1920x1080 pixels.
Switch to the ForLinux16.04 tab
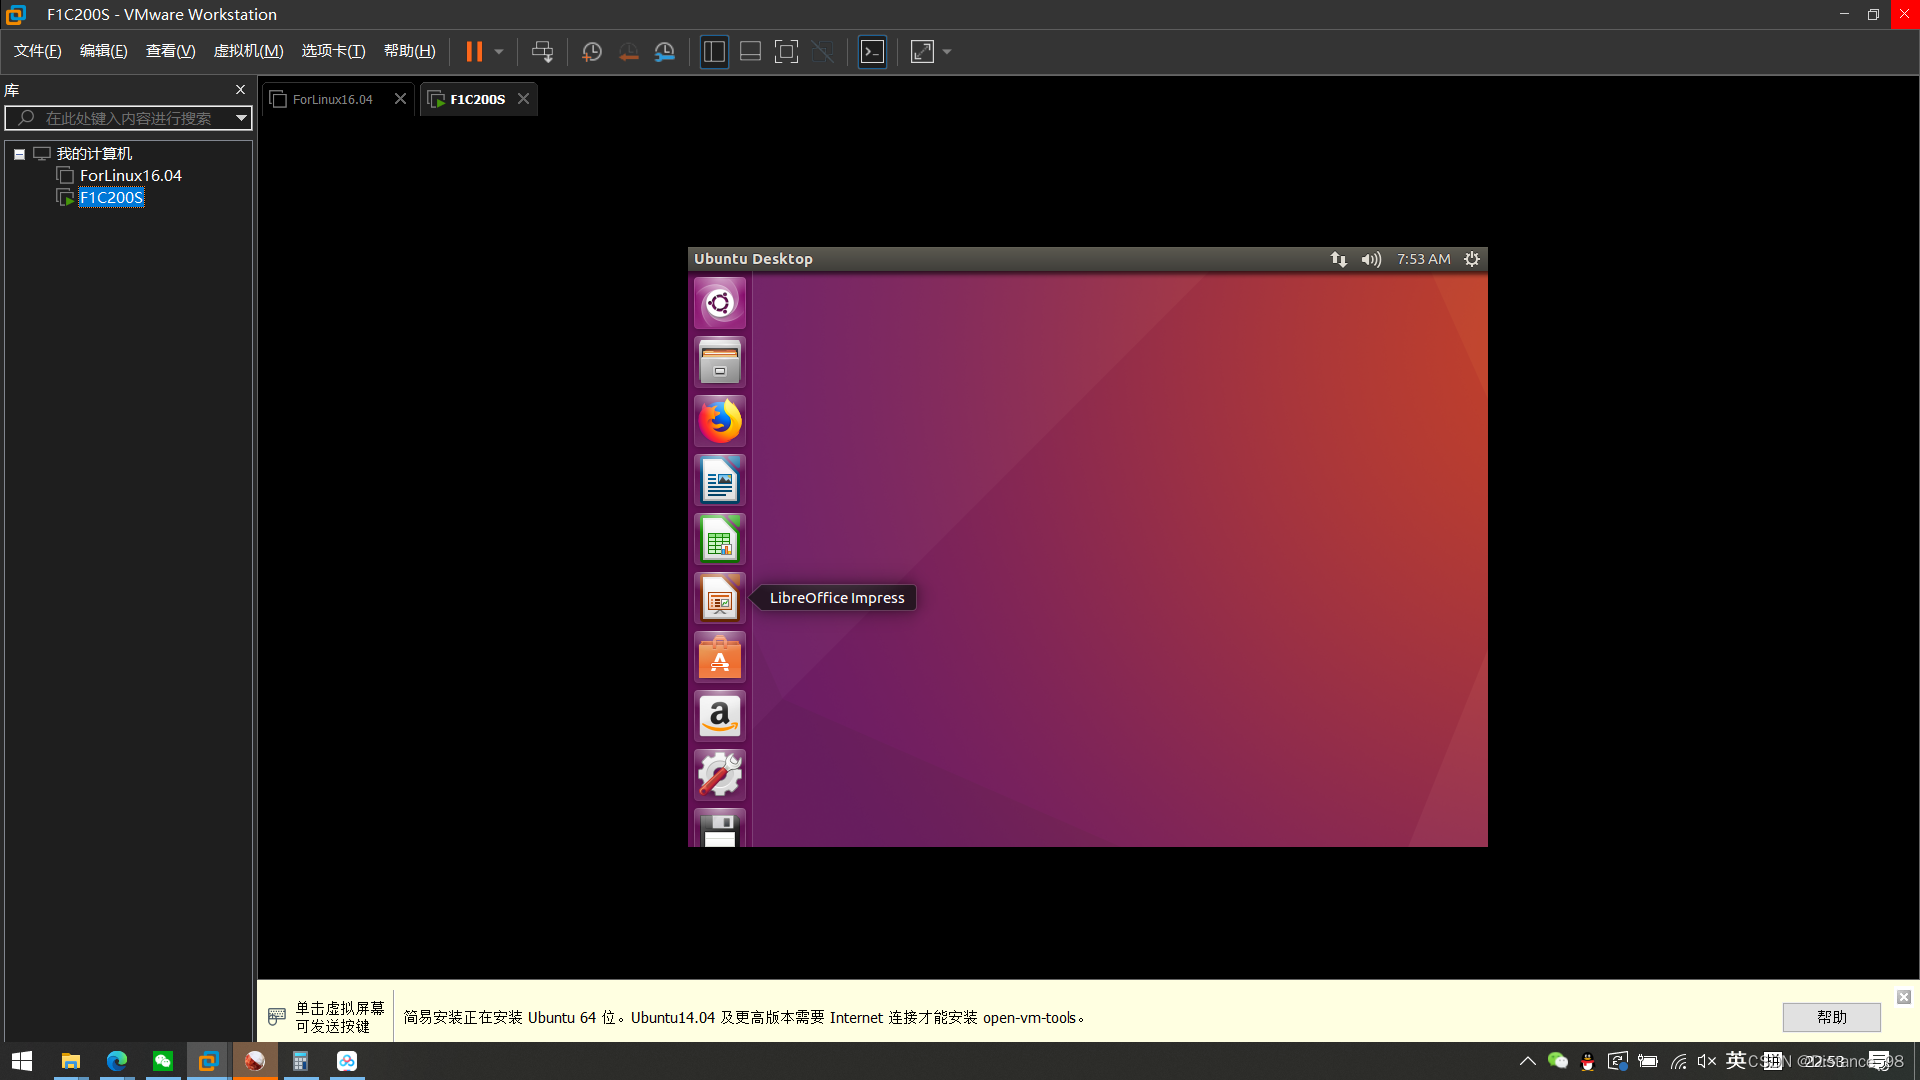(x=332, y=99)
